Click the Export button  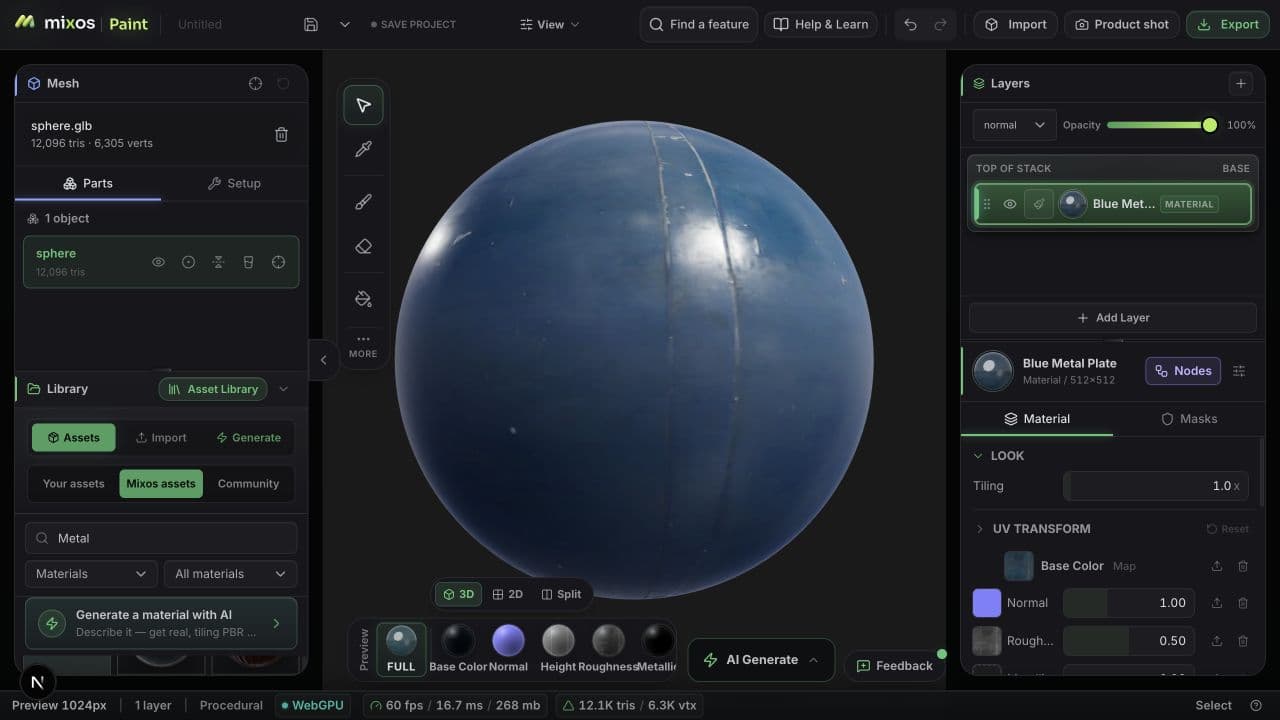pos(1228,24)
